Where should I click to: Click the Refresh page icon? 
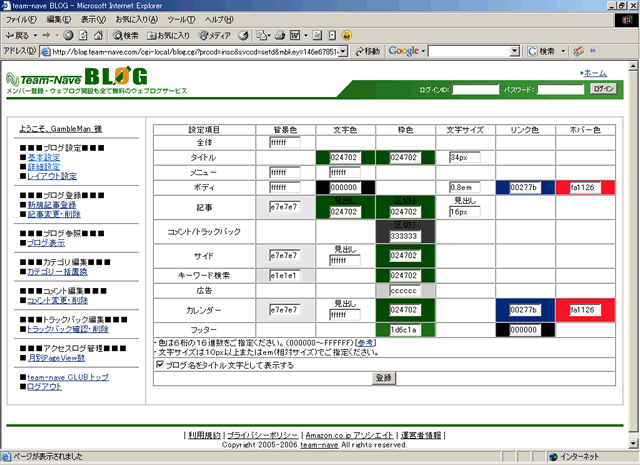coord(82,35)
